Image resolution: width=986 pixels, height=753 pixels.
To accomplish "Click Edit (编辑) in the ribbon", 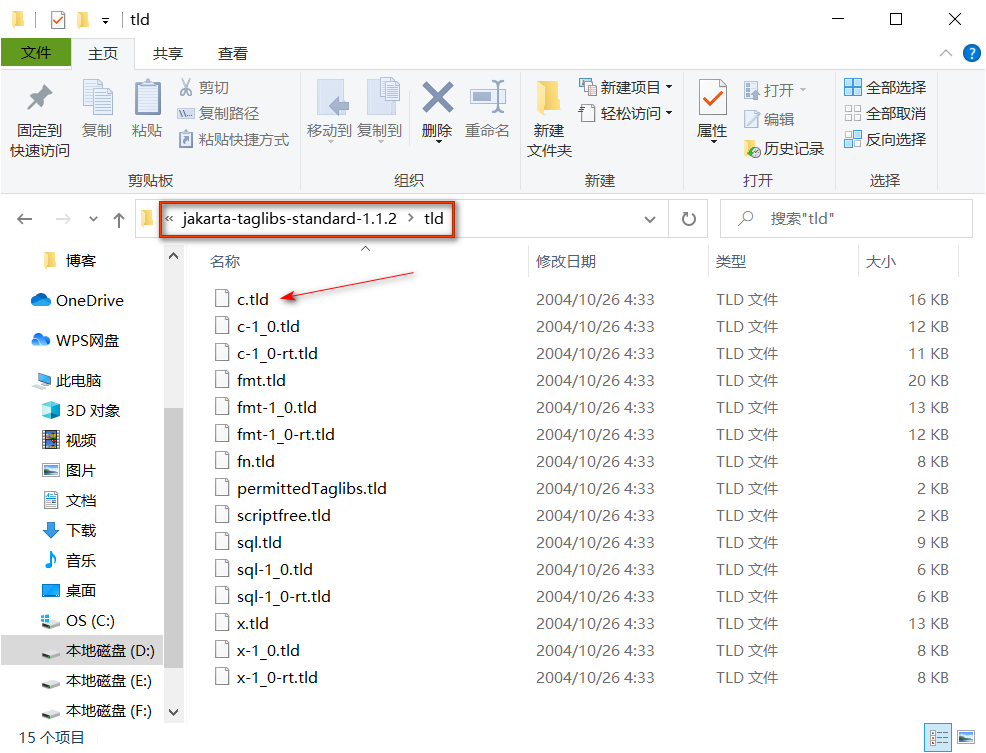I will (769, 119).
